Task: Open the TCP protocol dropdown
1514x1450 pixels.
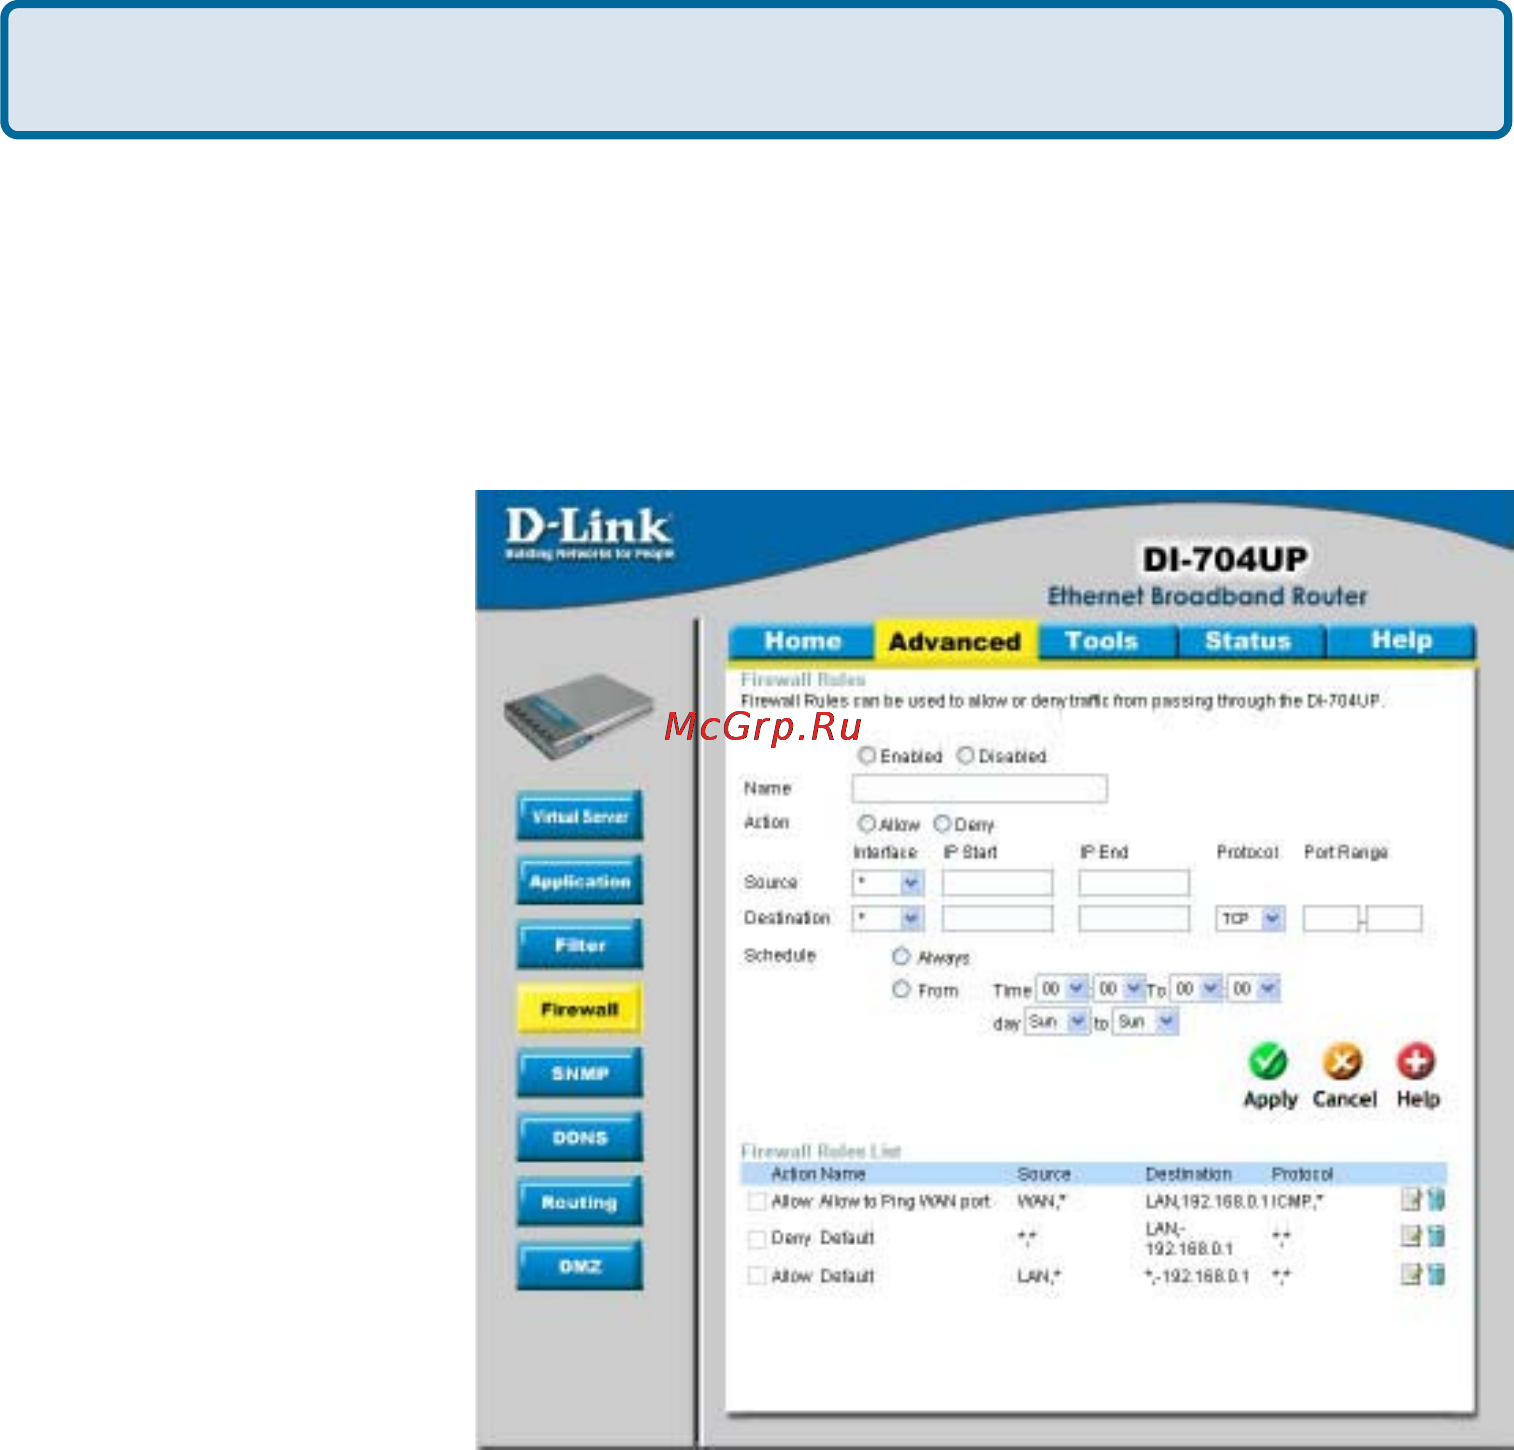Action: tap(1250, 918)
